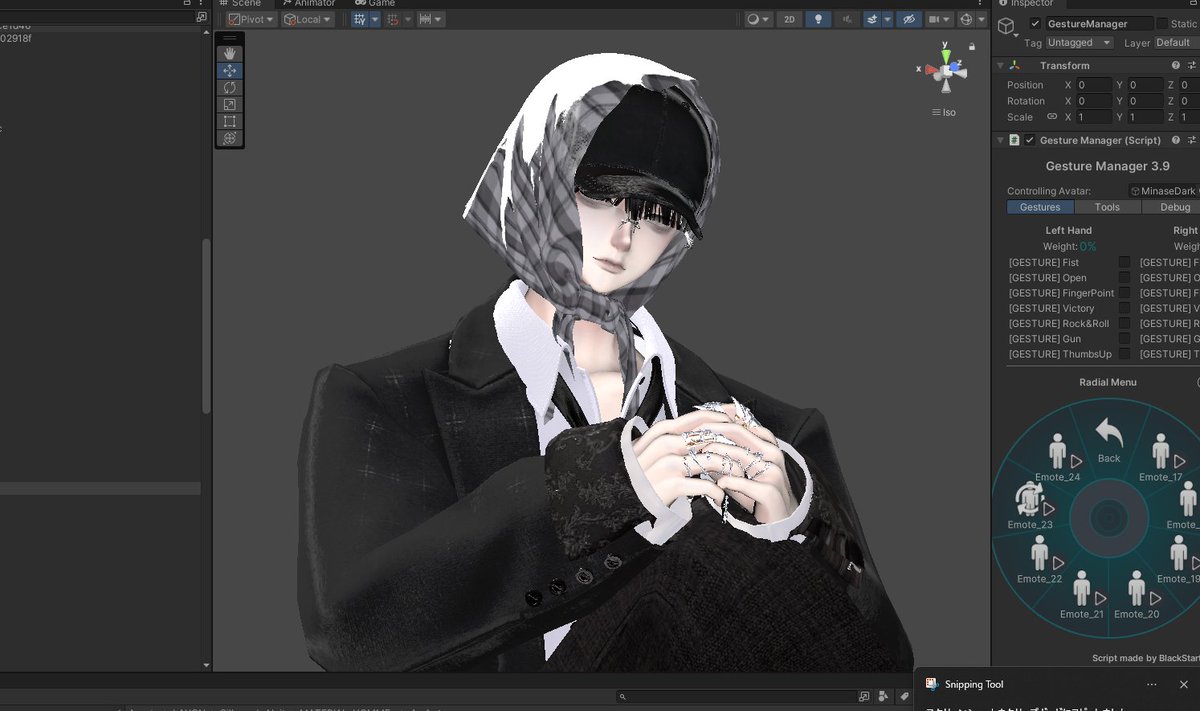Open the shading draw mode dropdown
This screenshot has width=1200, height=711.
(x=758, y=19)
